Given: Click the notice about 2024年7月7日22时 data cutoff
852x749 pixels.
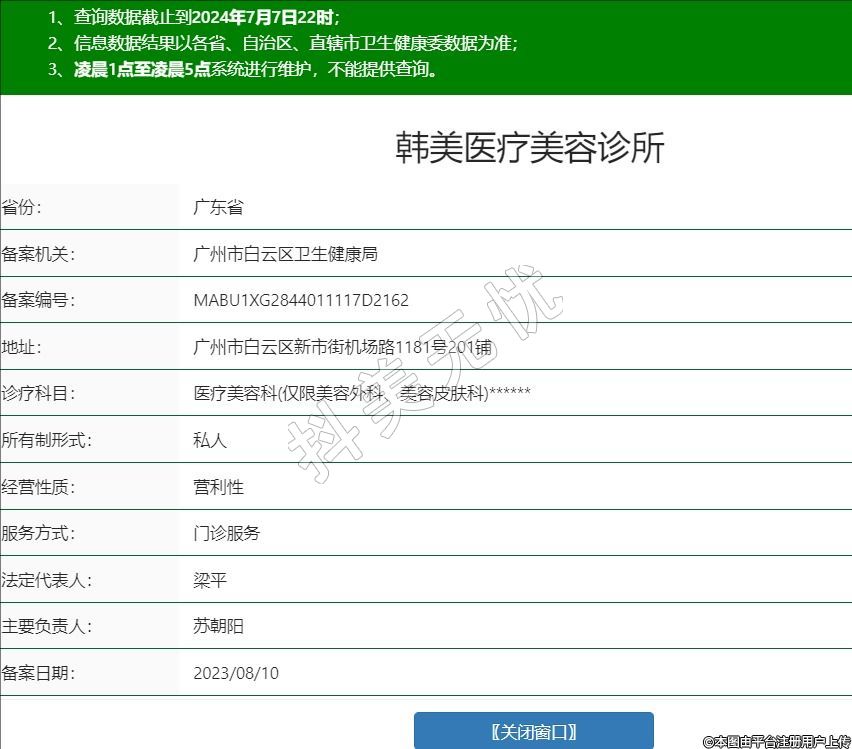Looking at the screenshot, I should pyautogui.click(x=194, y=17).
